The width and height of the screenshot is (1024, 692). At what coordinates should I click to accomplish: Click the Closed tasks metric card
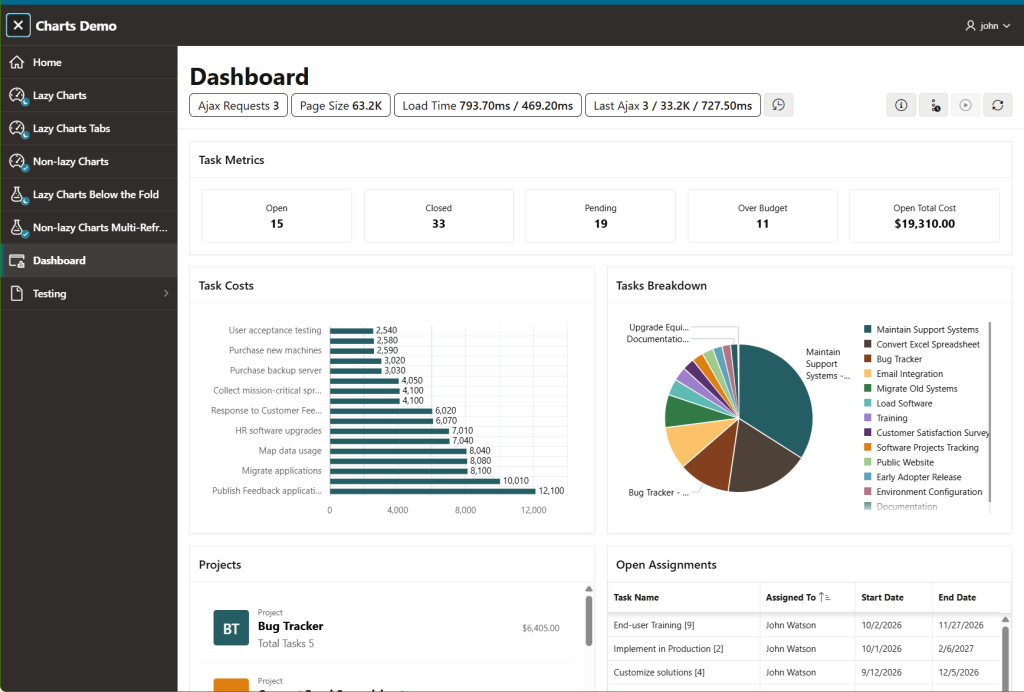[x=439, y=216]
